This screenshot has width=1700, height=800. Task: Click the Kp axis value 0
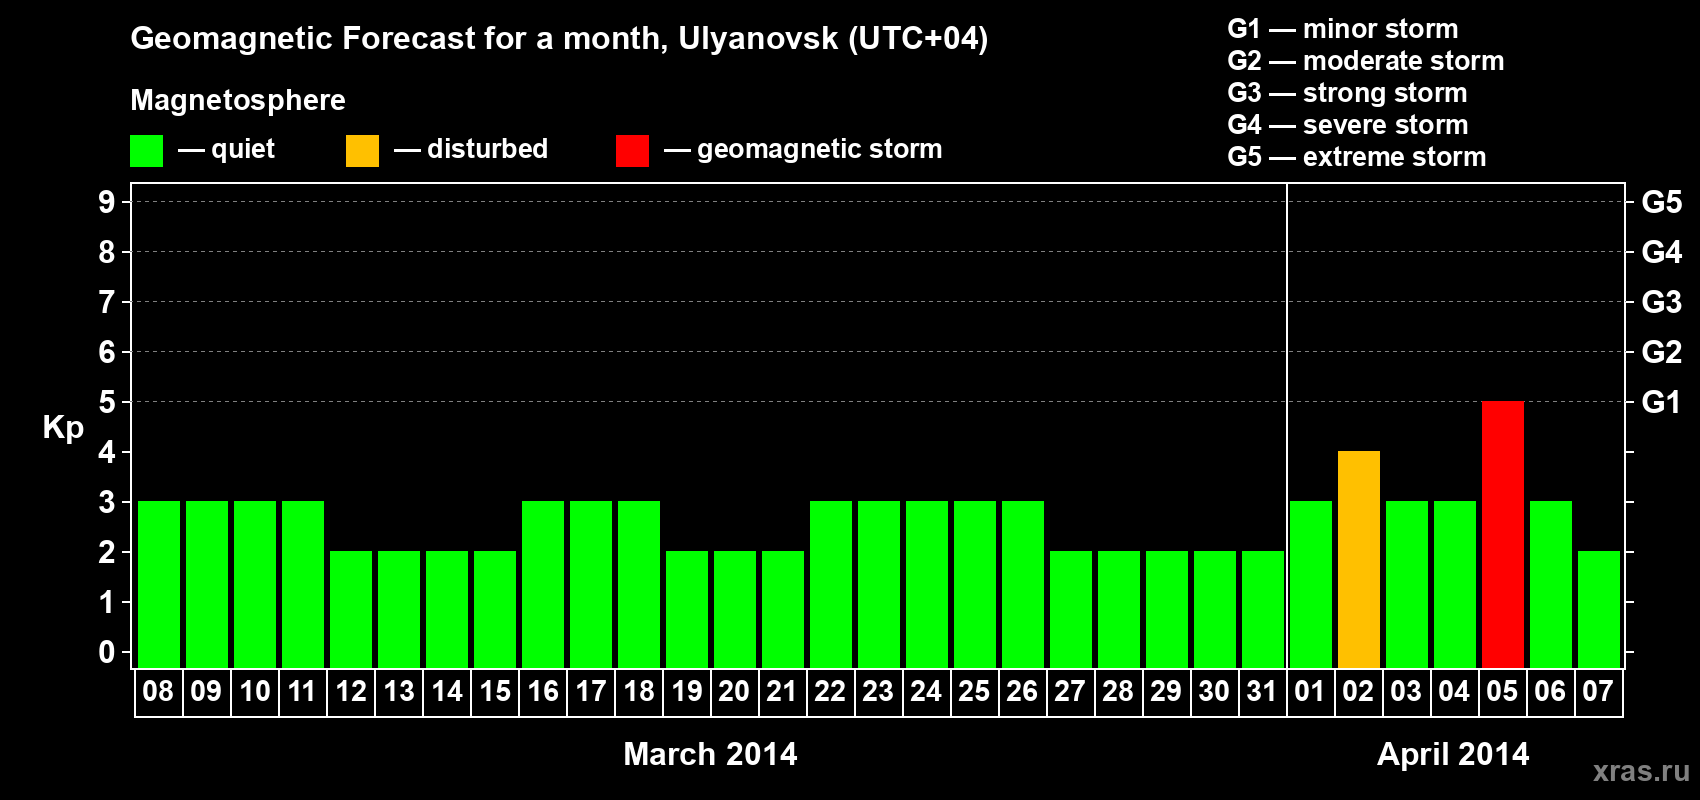pyautogui.click(x=107, y=652)
